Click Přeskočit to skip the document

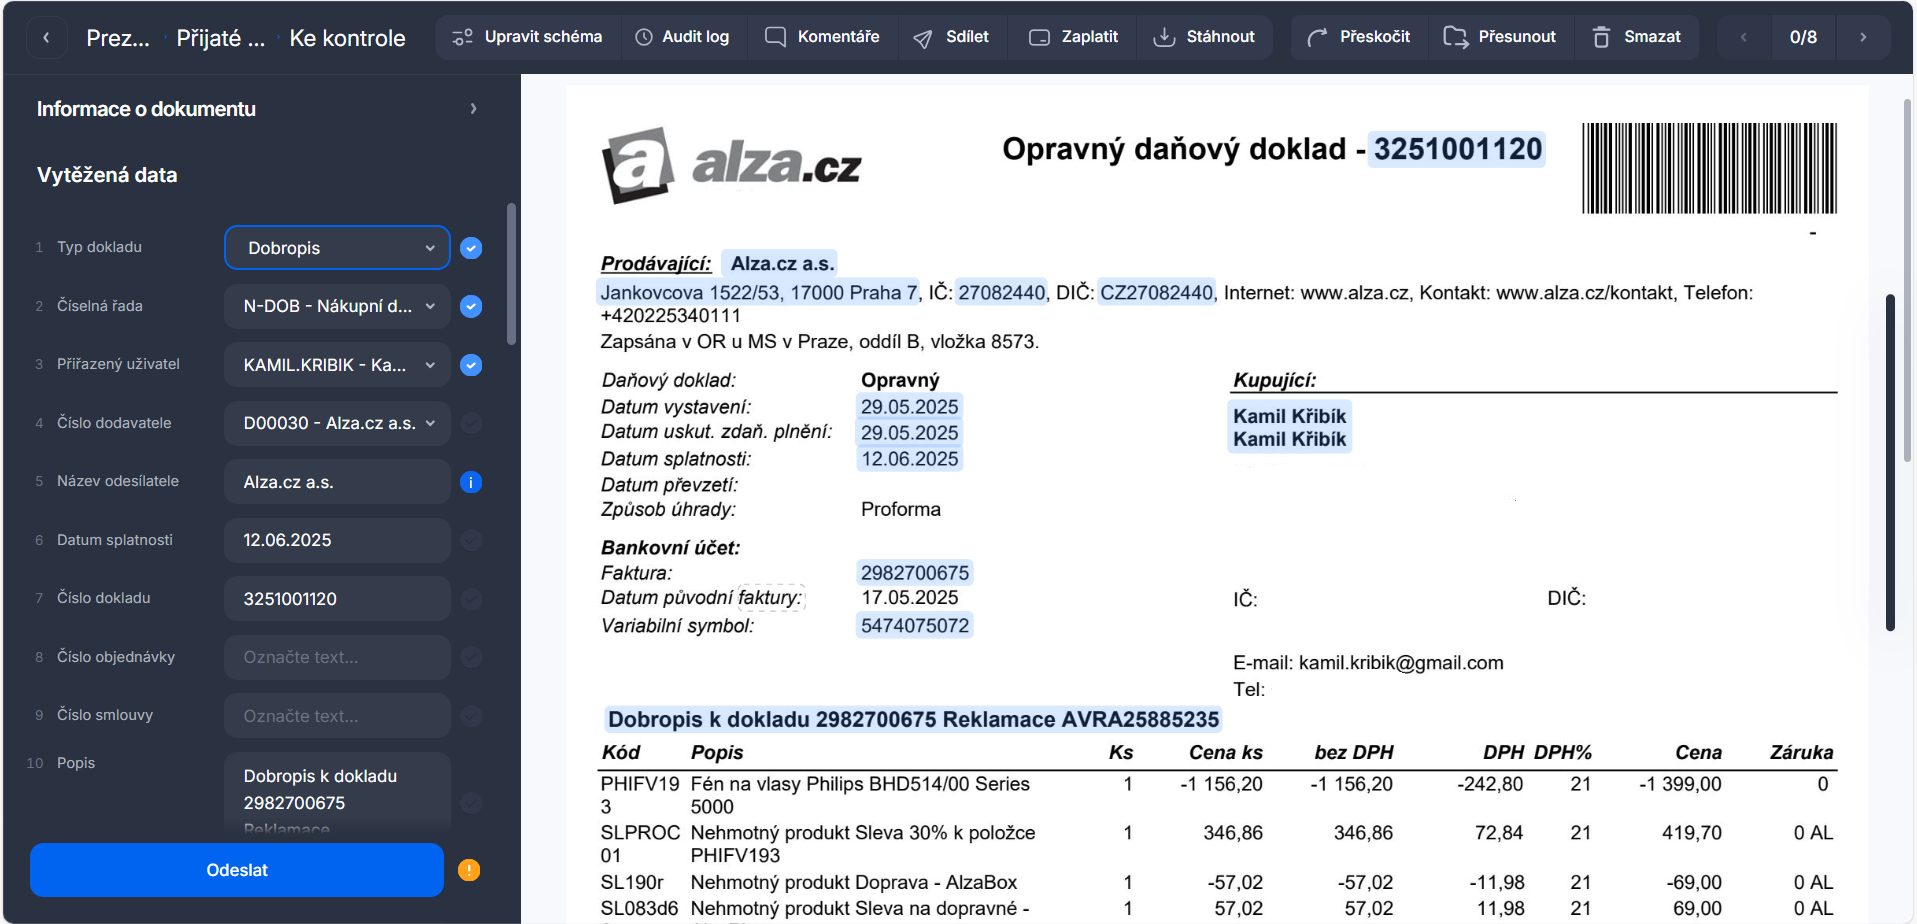pyautogui.click(x=1358, y=37)
